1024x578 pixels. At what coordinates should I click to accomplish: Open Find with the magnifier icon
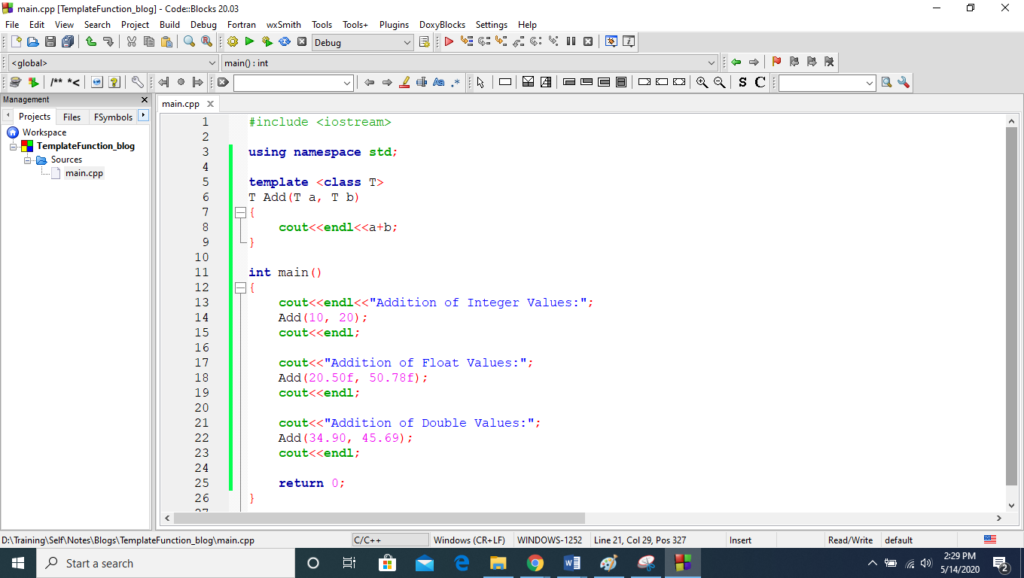(188, 41)
